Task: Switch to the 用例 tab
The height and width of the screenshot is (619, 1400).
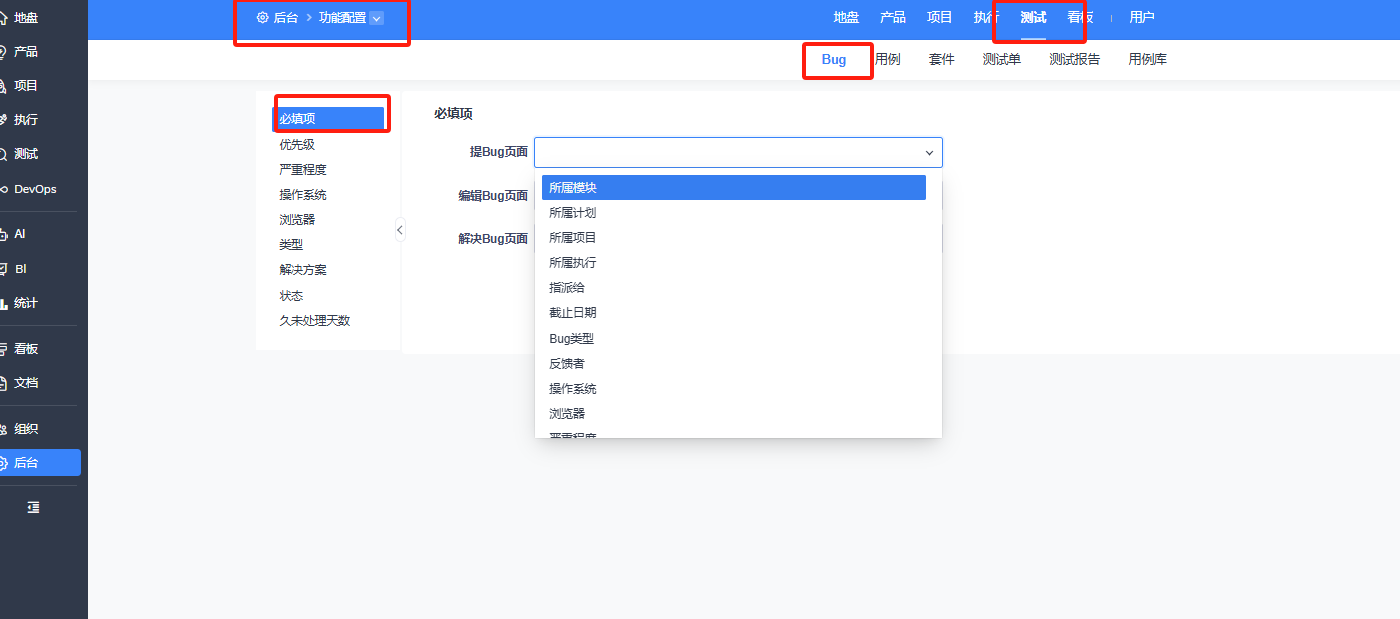Action: pos(888,59)
